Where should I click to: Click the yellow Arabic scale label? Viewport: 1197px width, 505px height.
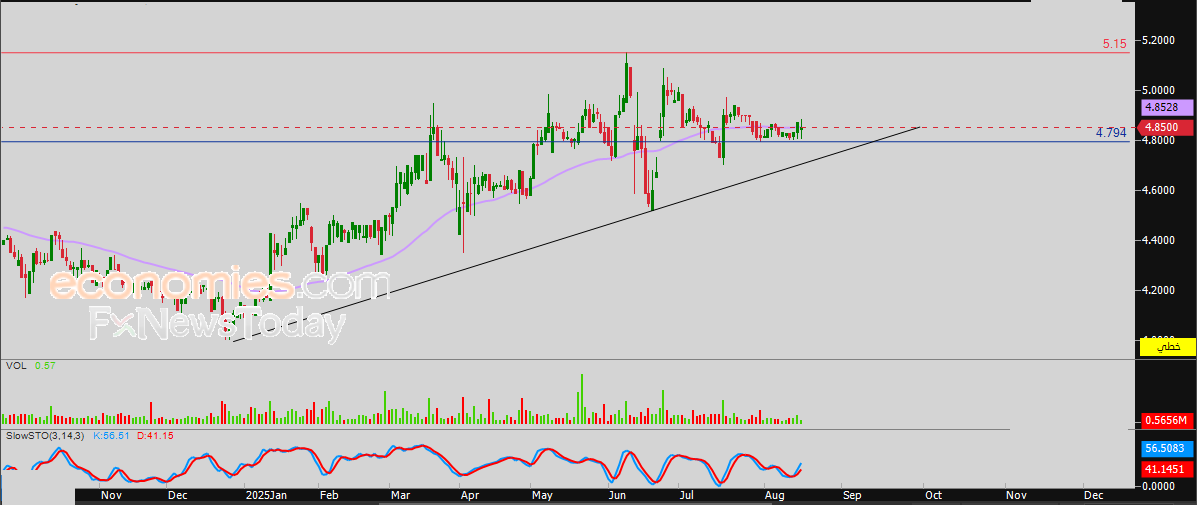(x=1166, y=347)
